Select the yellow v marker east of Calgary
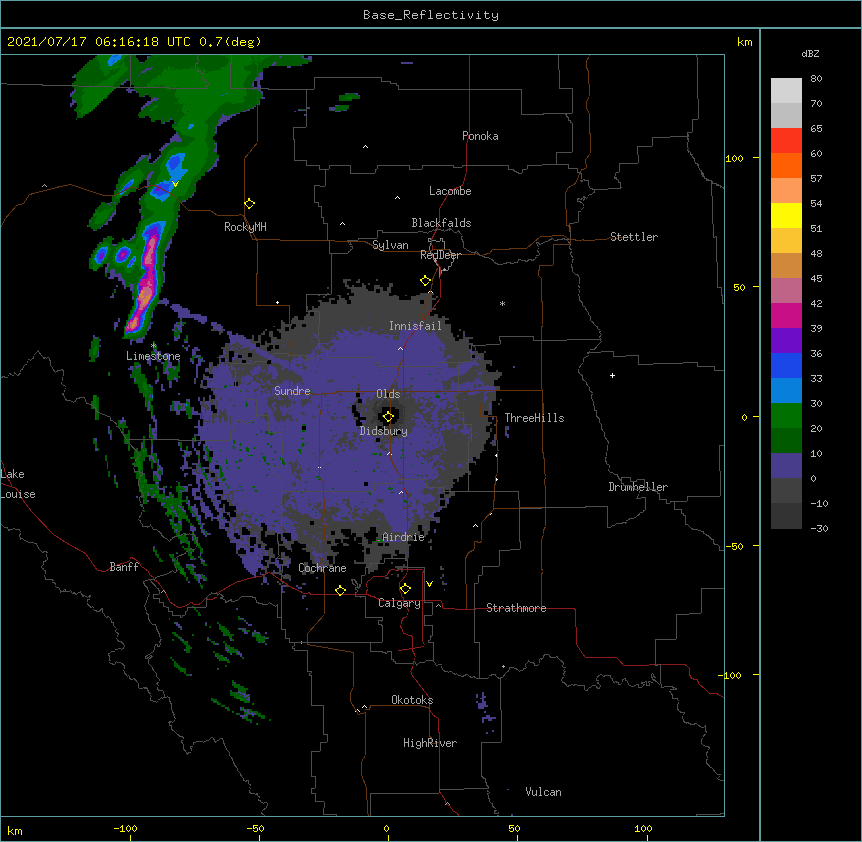 (429, 584)
